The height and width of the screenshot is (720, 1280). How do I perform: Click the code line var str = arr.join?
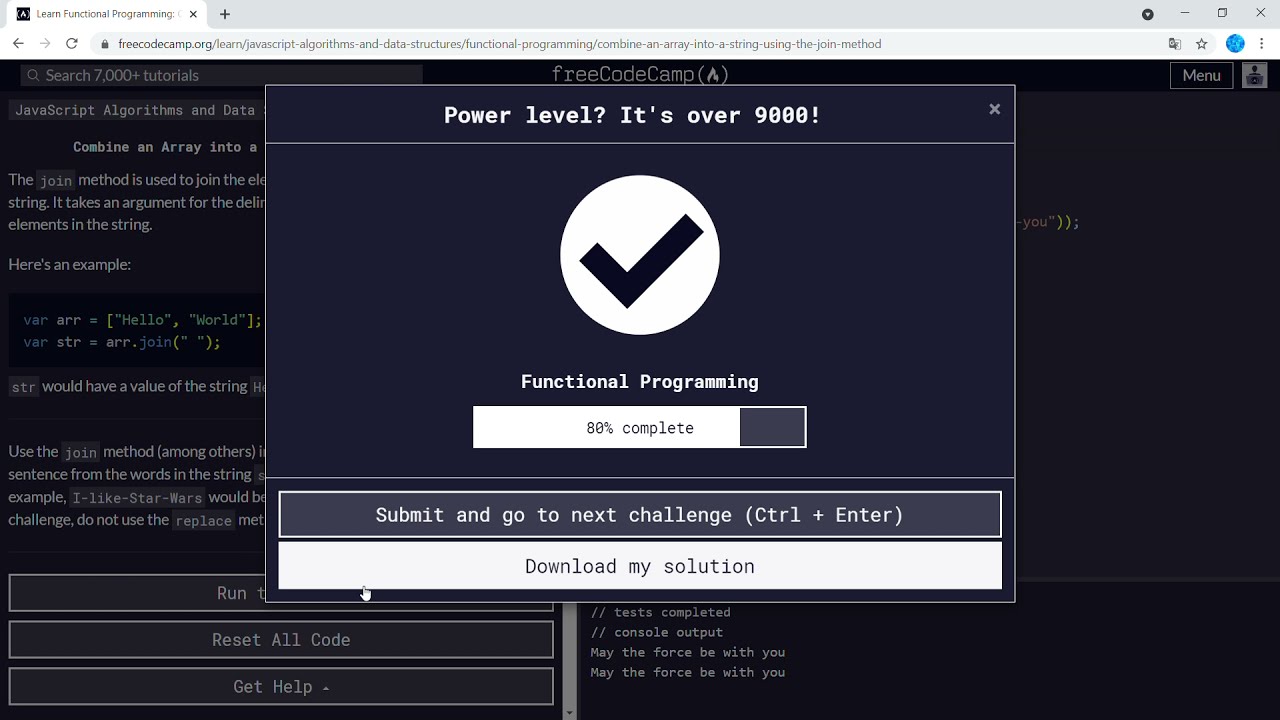pyautogui.click(x=122, y=342)
